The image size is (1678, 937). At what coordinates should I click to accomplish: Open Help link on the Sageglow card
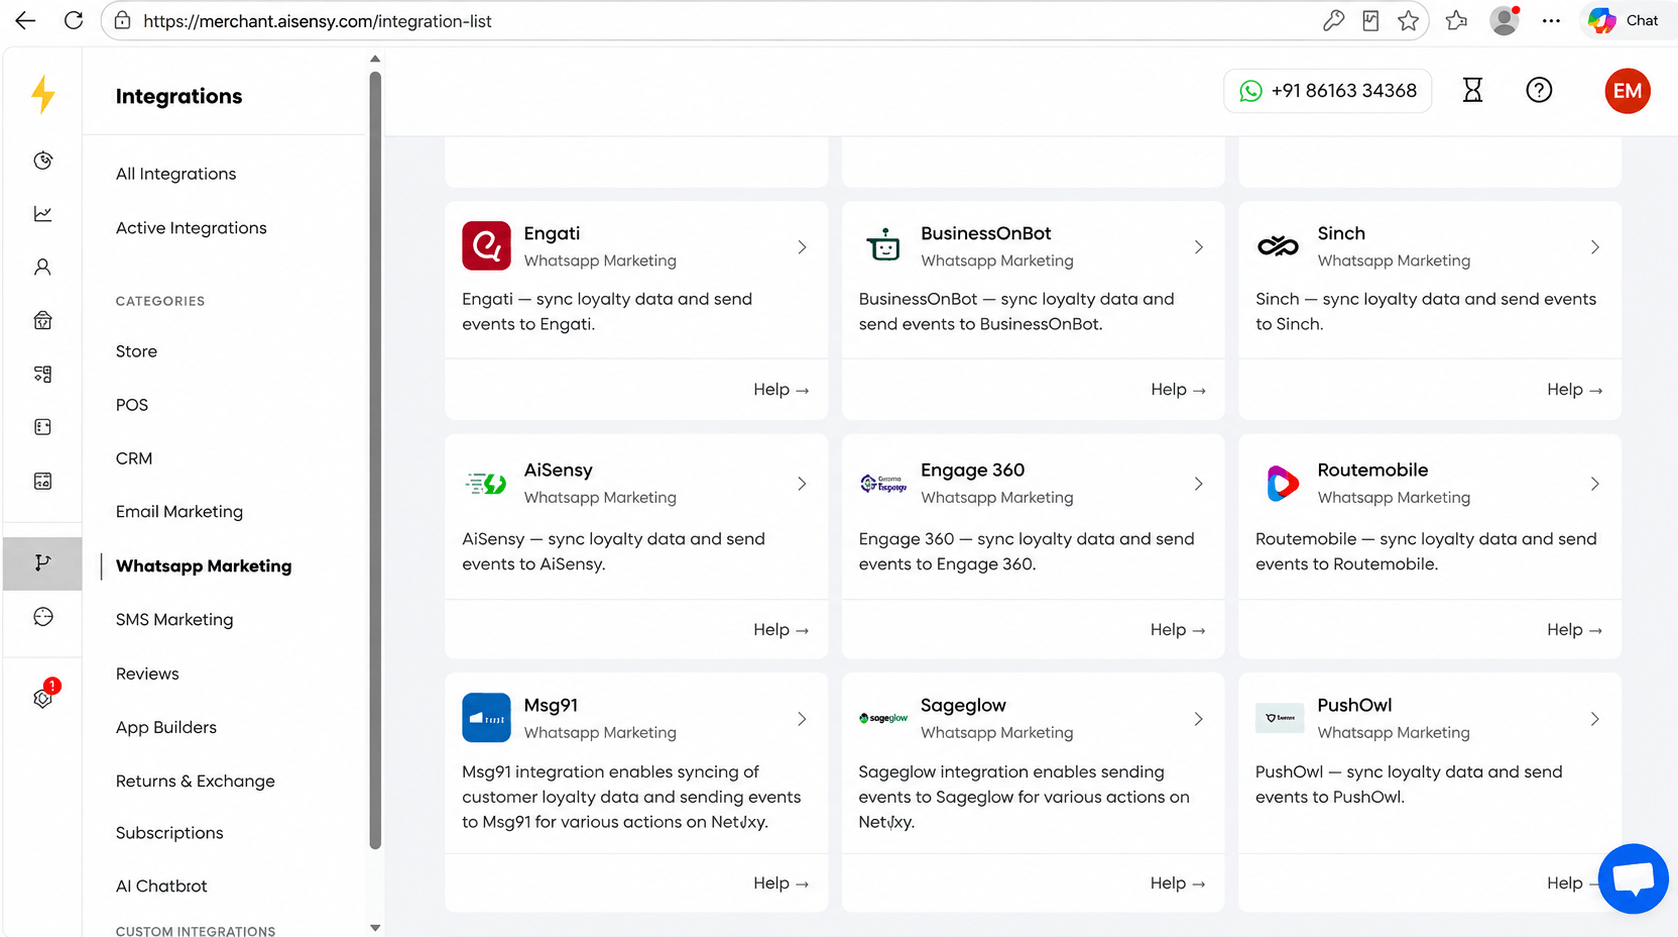pos(1178,884)
